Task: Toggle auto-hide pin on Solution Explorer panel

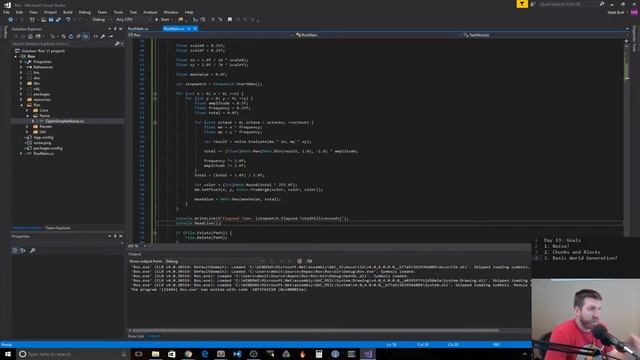Action: pyautogui.click(x=115, y=29)
